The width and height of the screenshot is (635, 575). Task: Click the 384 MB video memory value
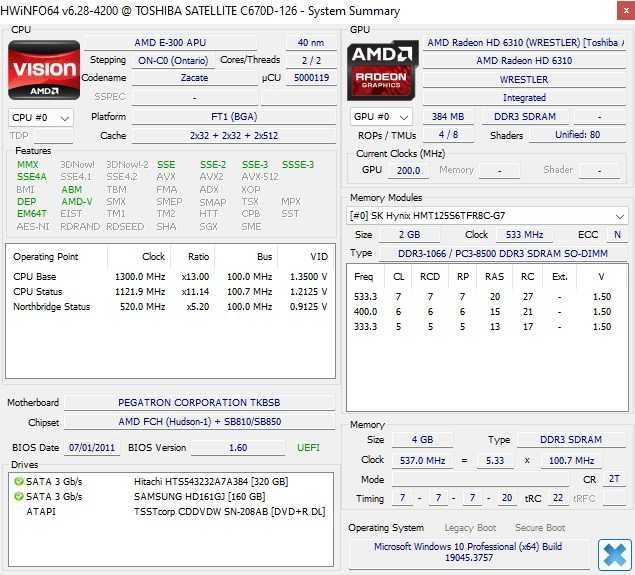448,117
